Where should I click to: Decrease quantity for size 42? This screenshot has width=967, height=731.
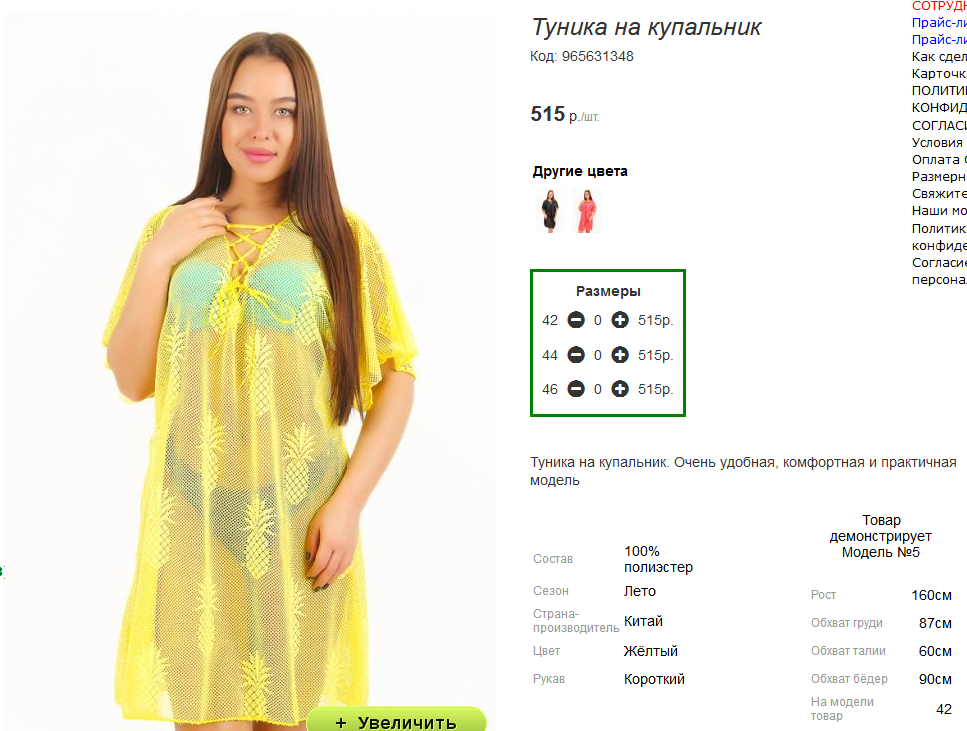pos(576,320)
